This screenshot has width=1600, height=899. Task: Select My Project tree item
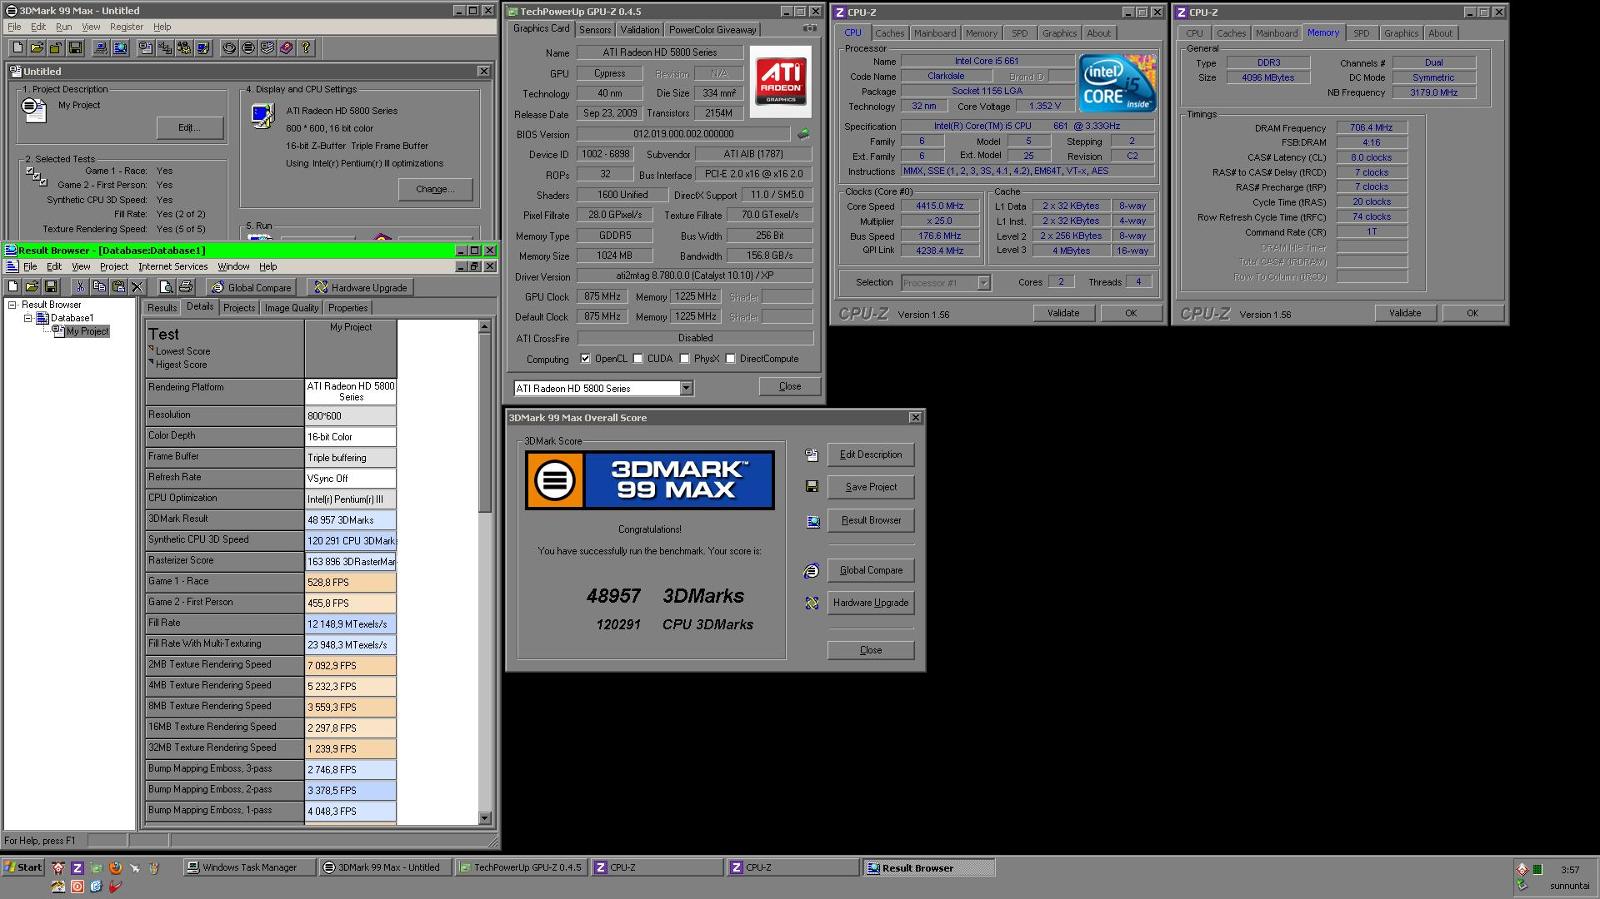(87, 331)
